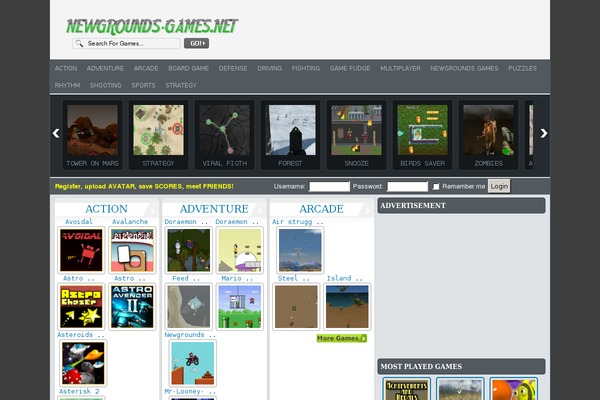Viewport: 600px width, 400px height.
Task: Click the Newgrounds-Games.net logo
Action: point(152,26)
